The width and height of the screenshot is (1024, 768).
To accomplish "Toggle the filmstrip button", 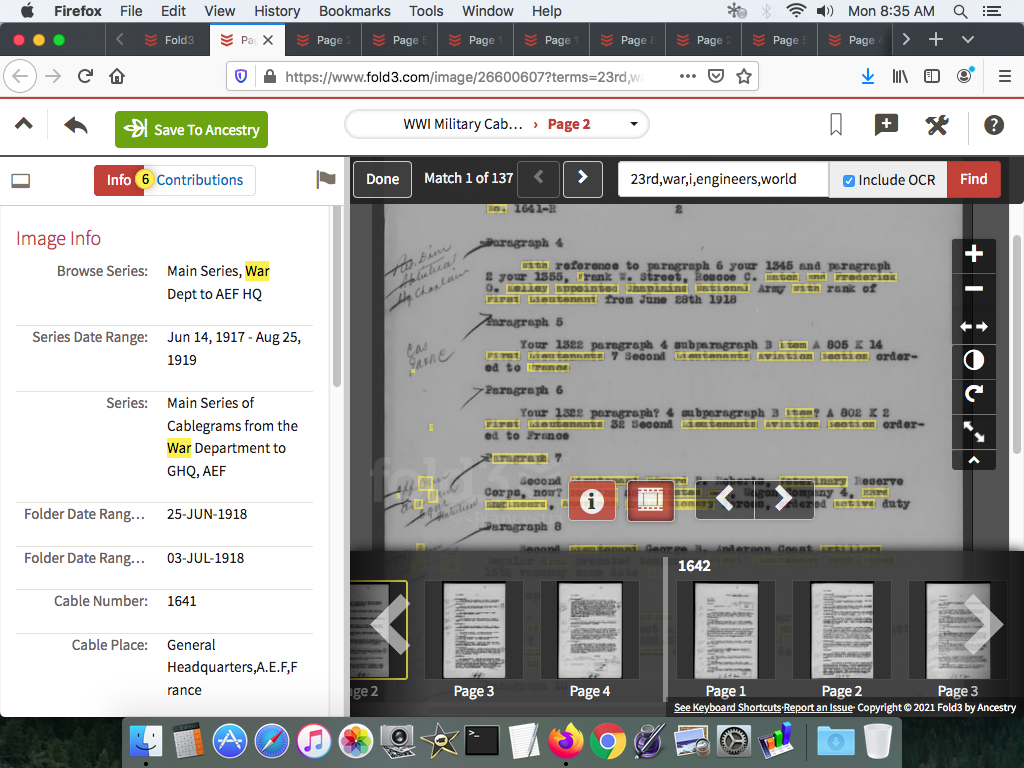I will [650, 500].
